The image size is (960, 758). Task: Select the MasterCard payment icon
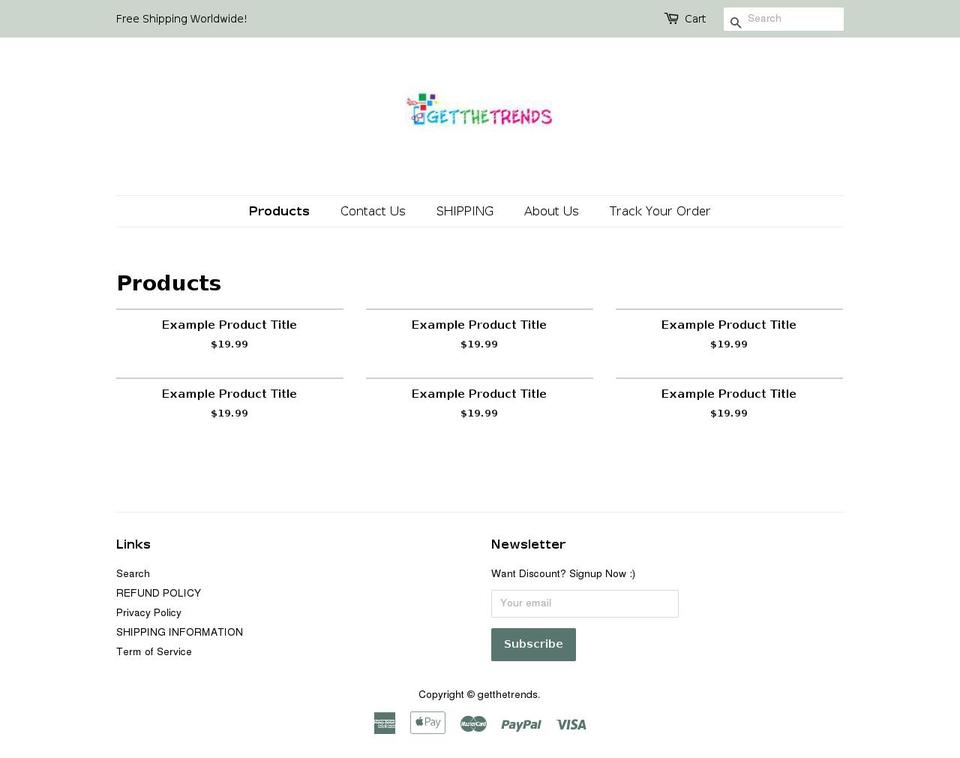pos(472,722)
